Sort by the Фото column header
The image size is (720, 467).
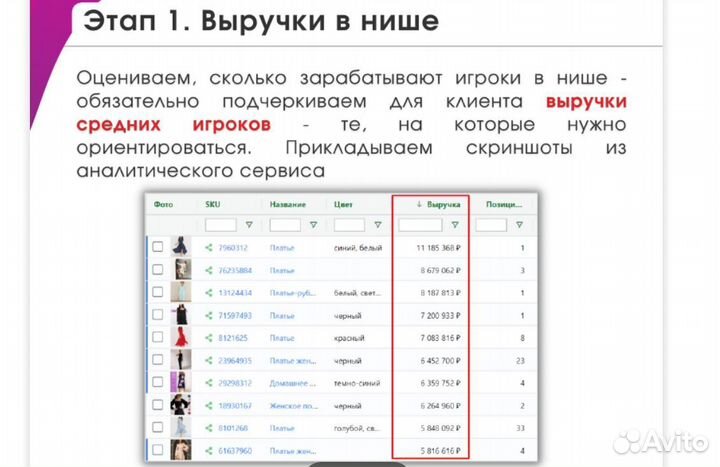pyautogui.click(x=163, y=204)
